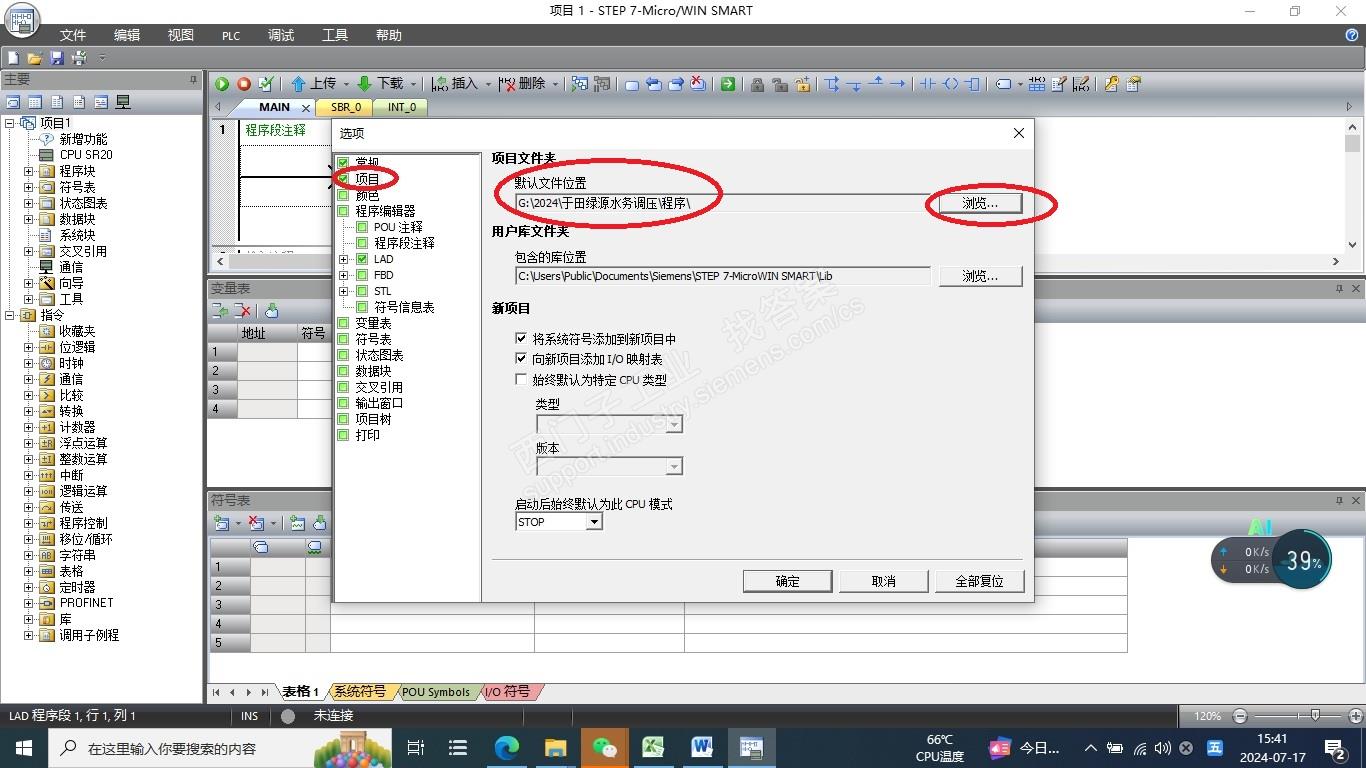Switch to the INT_0 tab
The image size is (1366, 768).
click(402, 107)
